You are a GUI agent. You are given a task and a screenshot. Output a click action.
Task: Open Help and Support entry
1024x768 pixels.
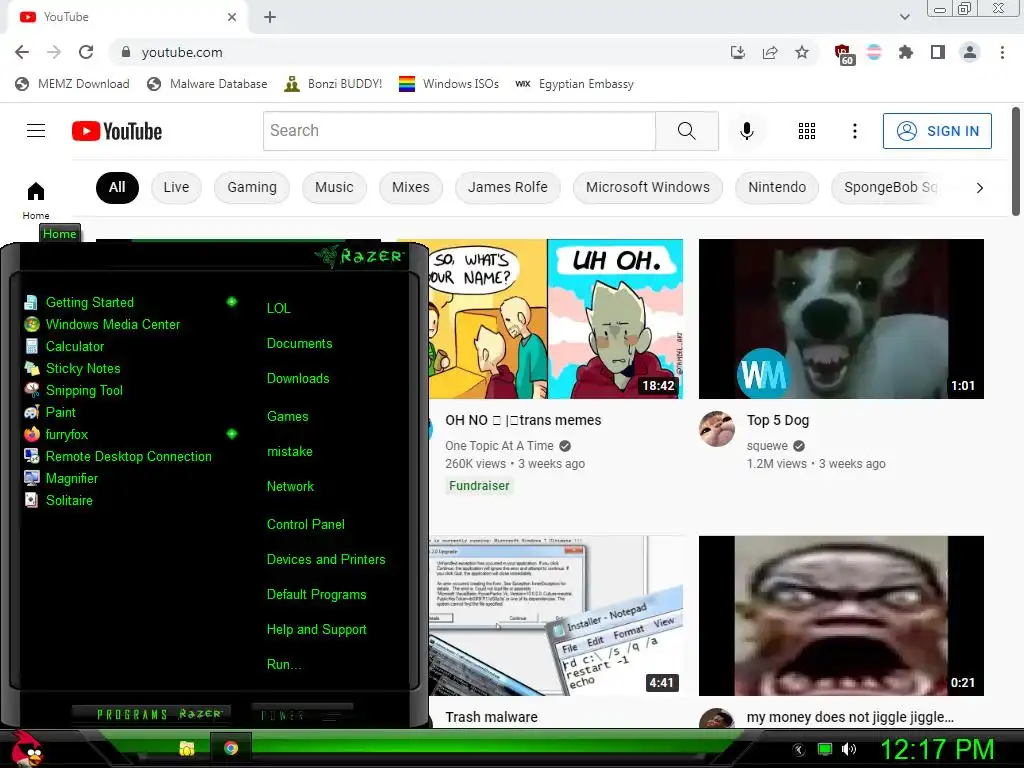(x=317, y=630)
